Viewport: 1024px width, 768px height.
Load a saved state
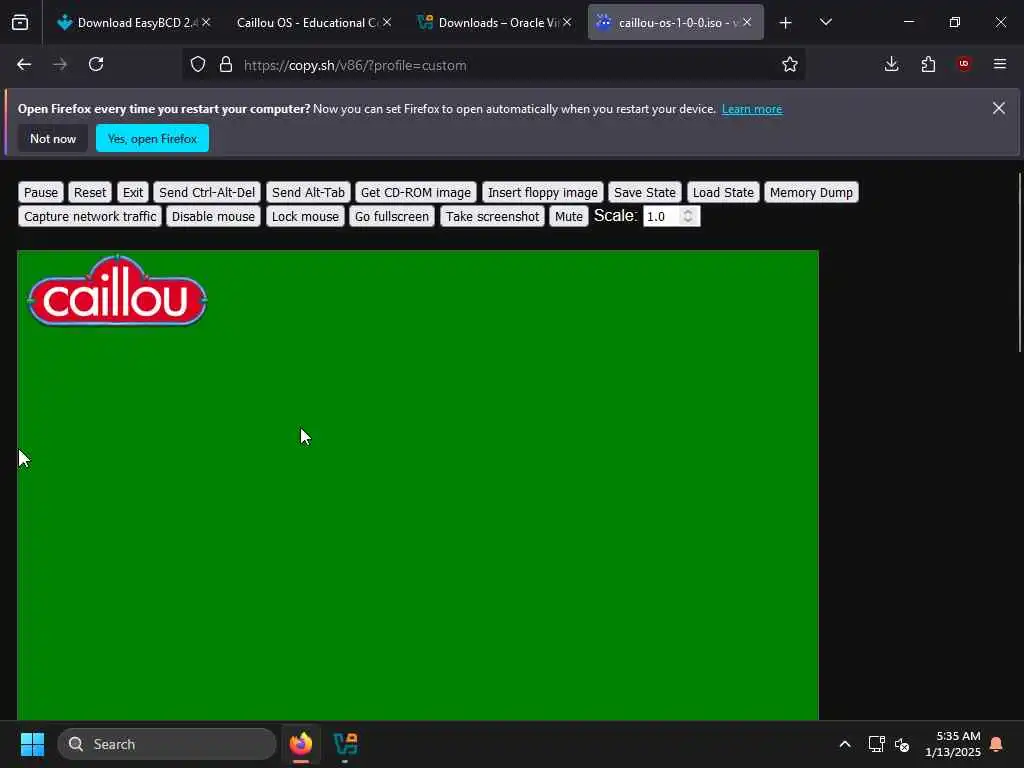click(x=723, y=193)
